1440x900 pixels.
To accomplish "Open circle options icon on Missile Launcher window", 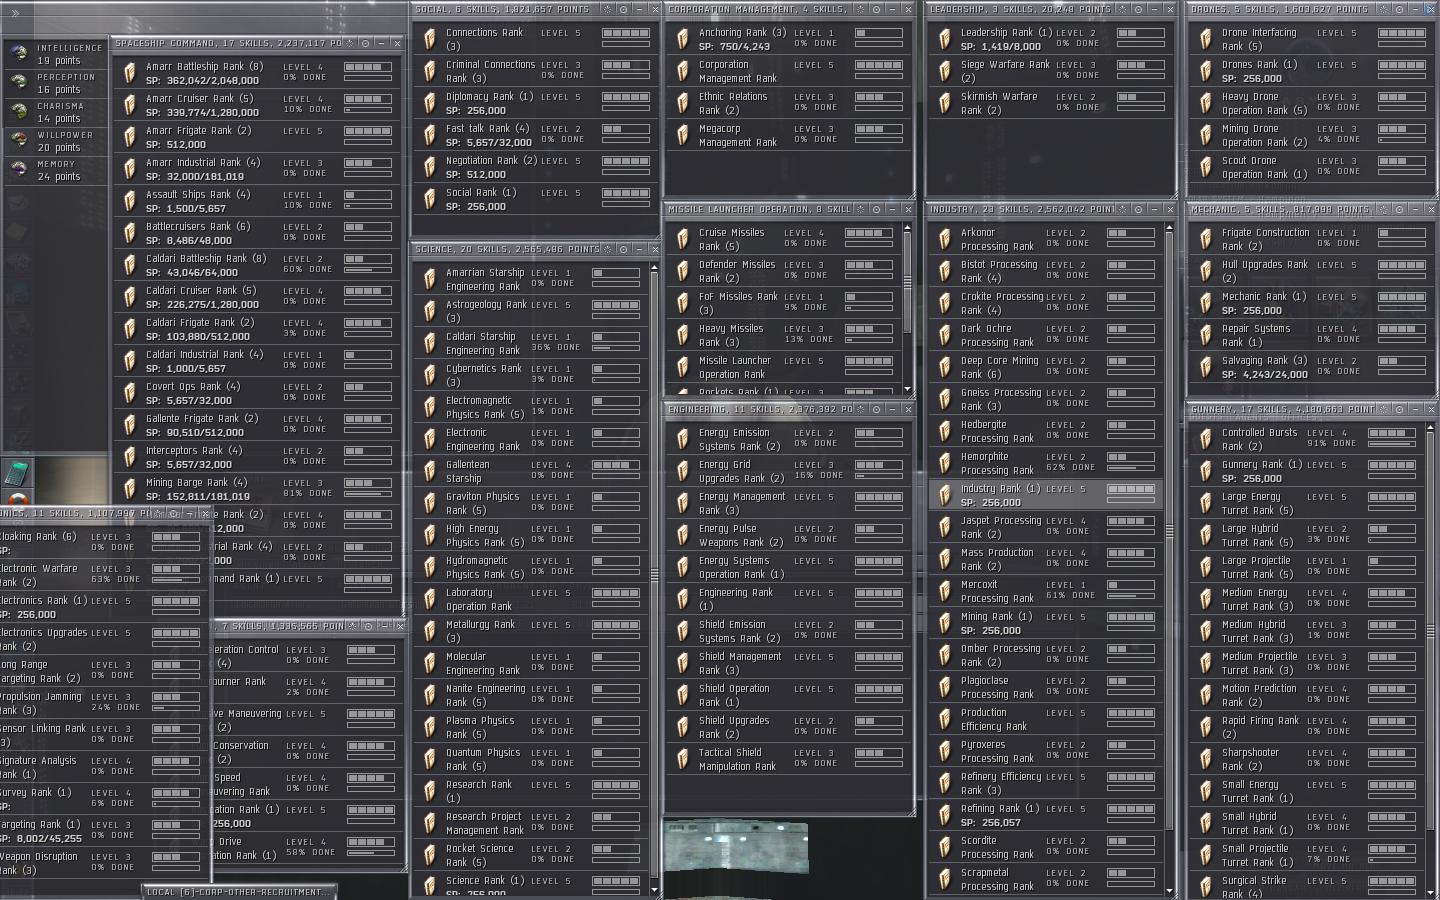I will [876, 209].
